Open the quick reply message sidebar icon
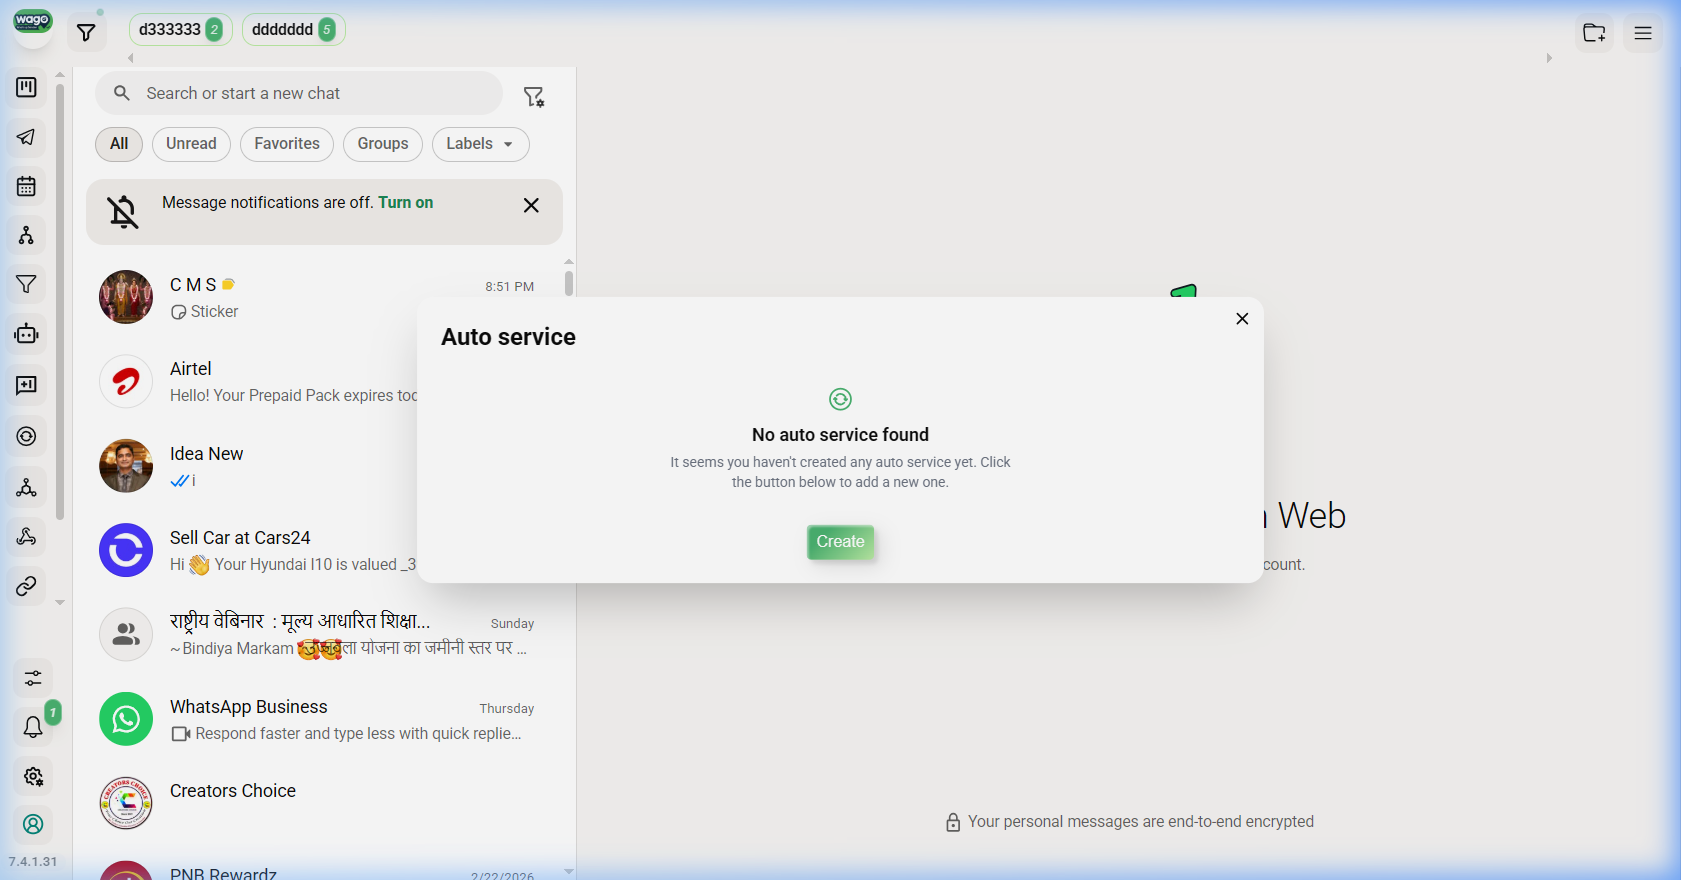Image resolution: width=1681 pixels, height=880 pixels. [27, 385]
